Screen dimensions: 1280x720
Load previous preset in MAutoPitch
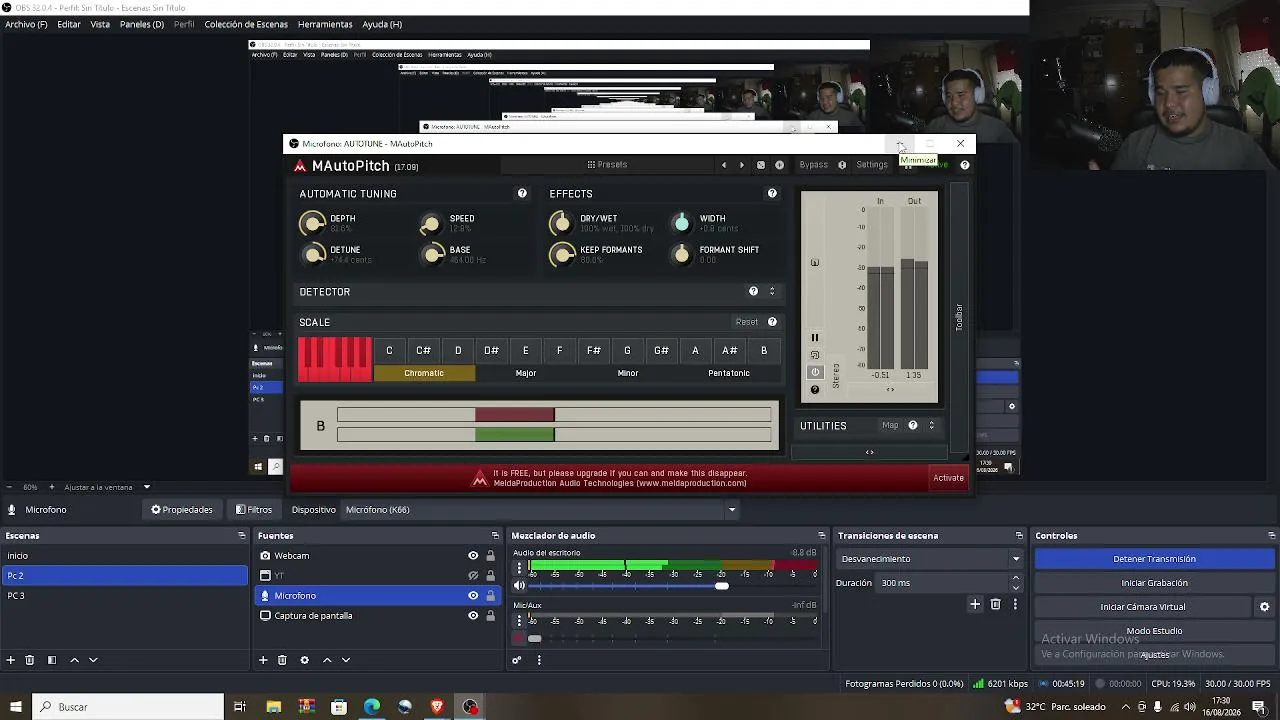pos(724,165)
